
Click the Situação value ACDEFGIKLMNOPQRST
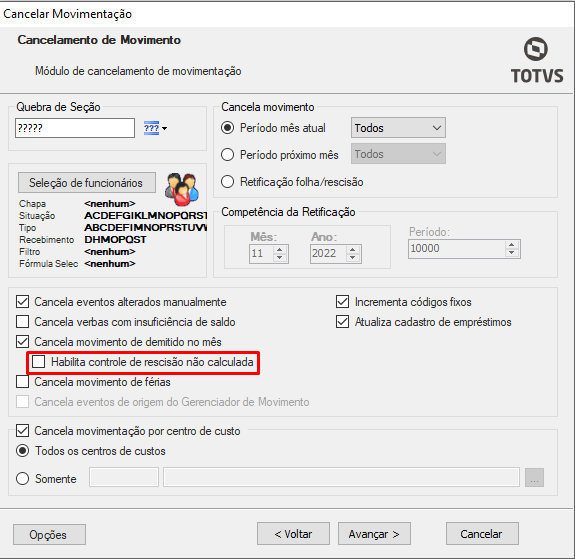point(146,216)
